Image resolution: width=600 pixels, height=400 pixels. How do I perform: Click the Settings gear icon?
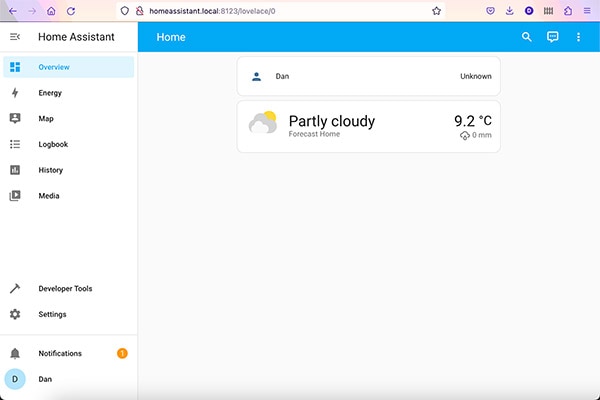click(15, 314)
